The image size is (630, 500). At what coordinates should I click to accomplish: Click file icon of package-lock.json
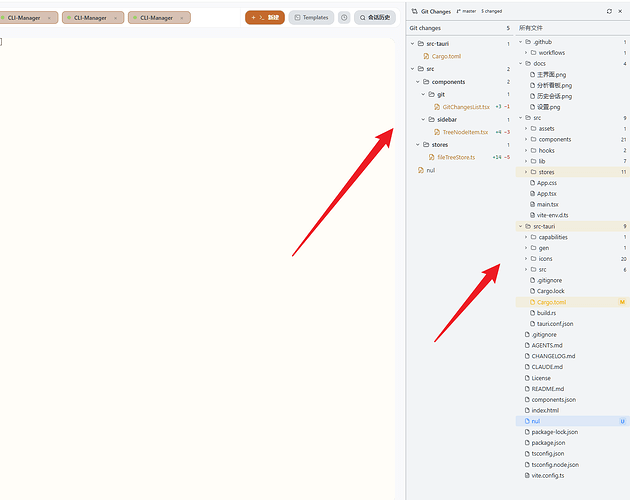click(x=527, y=432)
